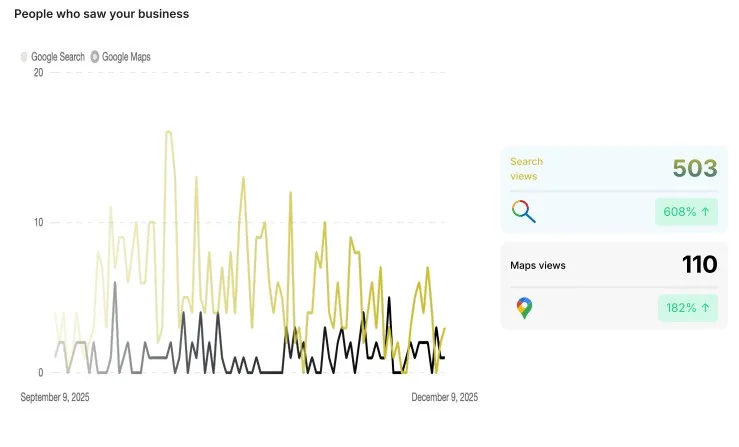Click the Google Search legend dot

[x=24, y=57]
